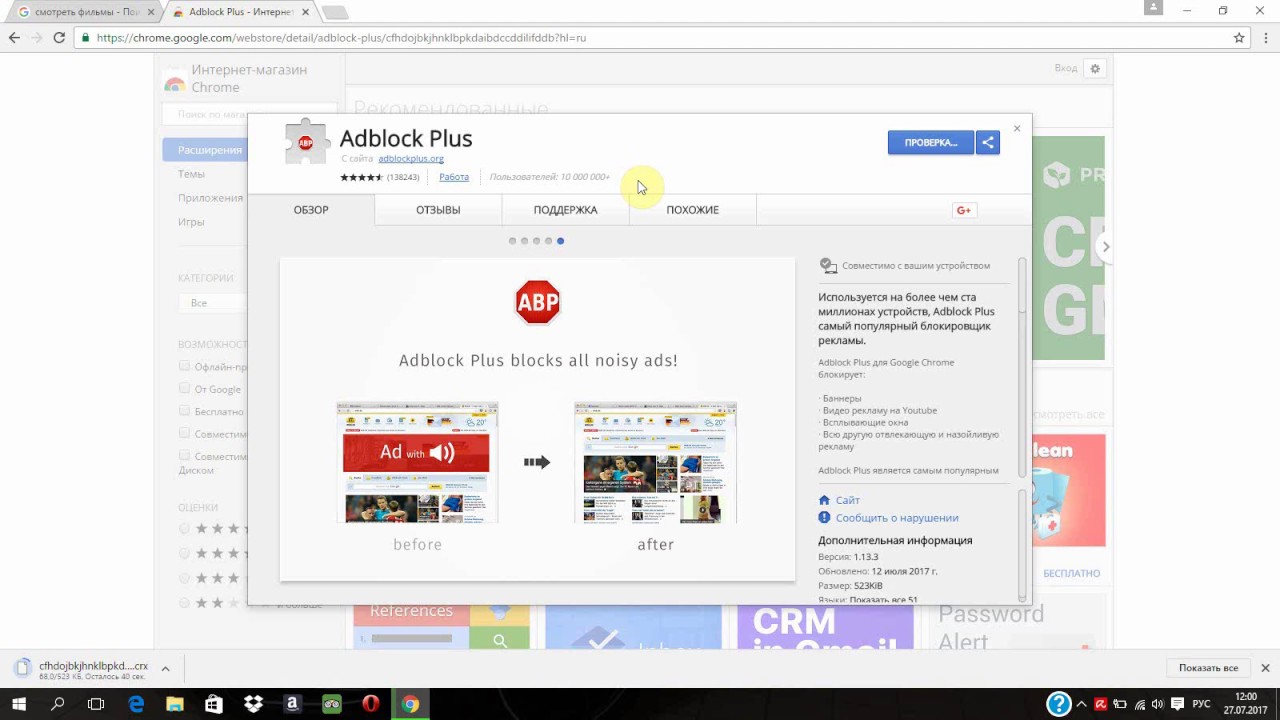
Task: Click the user profile icon in title bar
Action: click(1153, 9)
